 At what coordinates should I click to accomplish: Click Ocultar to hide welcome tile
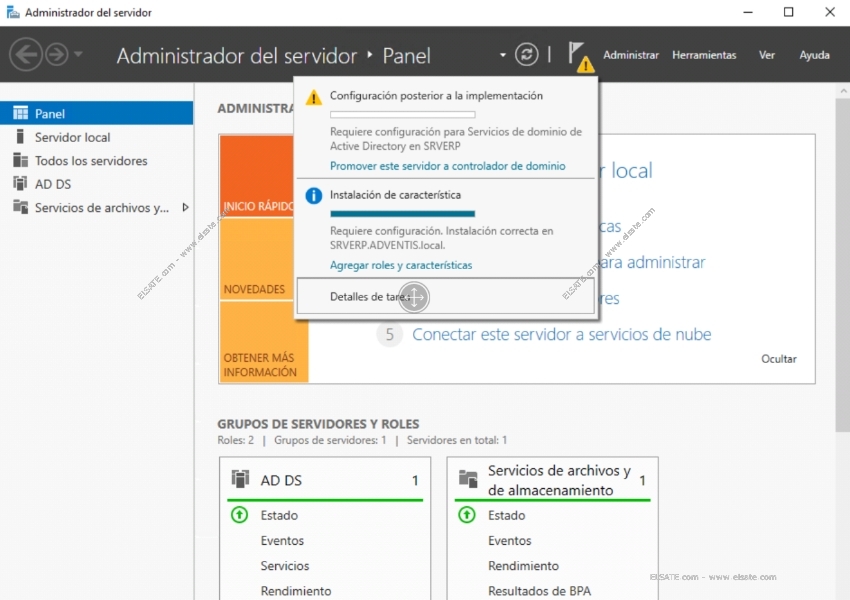pyautogui.click(x=778, y=359)
